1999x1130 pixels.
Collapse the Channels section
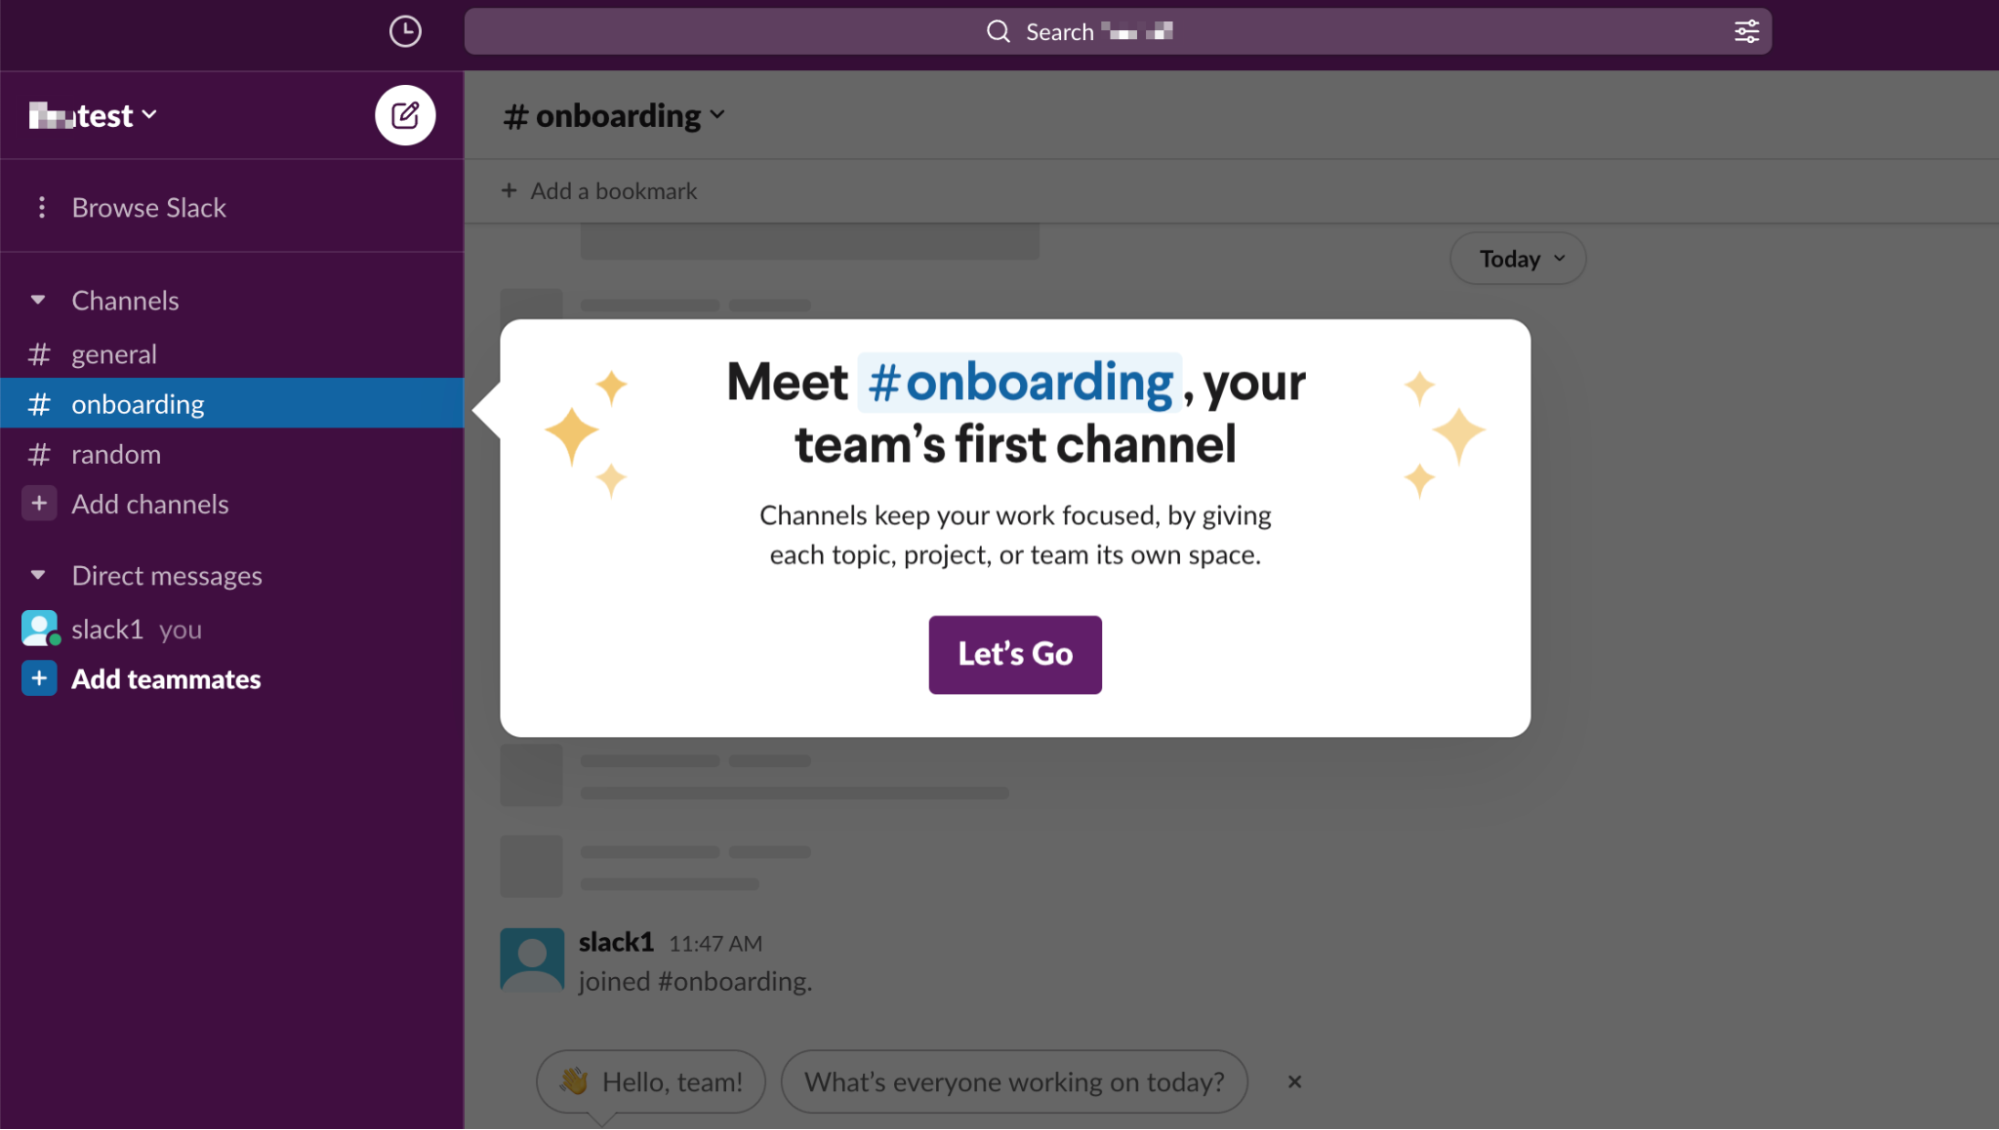click(38, 299)
